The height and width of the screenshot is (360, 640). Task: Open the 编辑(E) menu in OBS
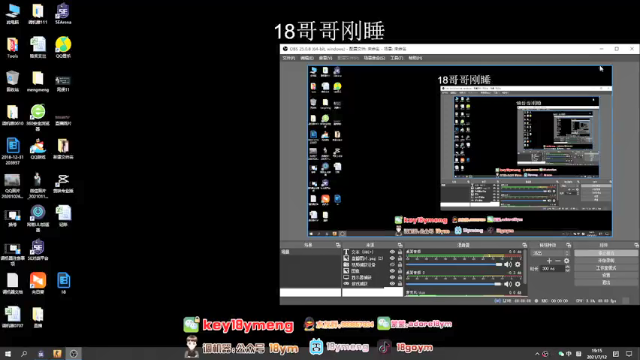[307, 58]
